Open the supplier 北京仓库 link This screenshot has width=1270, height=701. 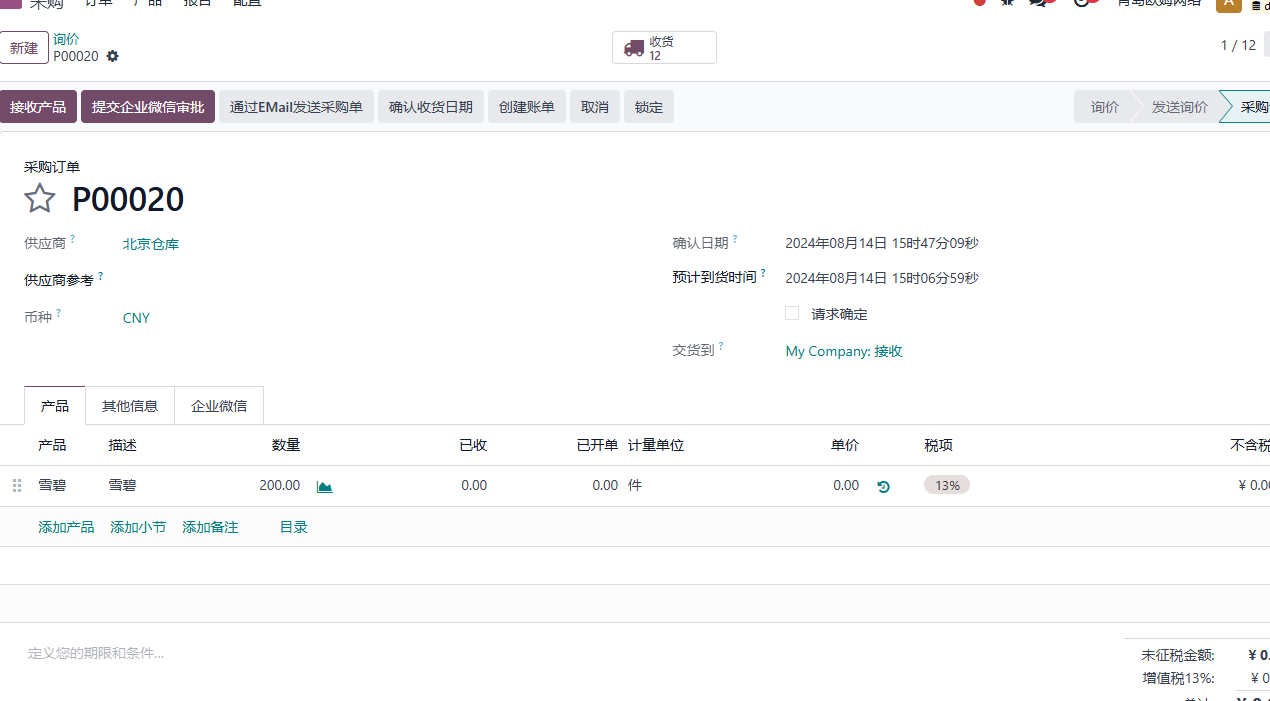click(x=151, y=244)
